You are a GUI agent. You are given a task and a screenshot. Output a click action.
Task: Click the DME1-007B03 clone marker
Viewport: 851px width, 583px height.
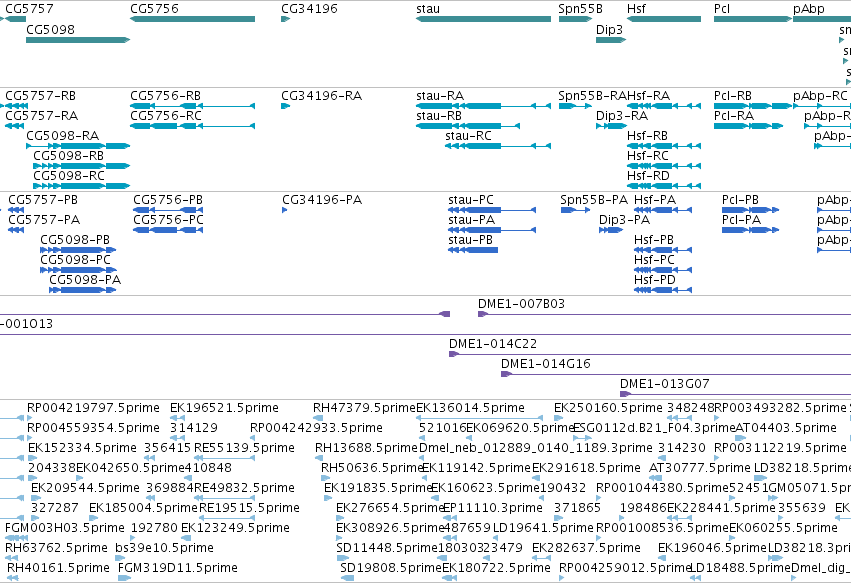tap(483, 314)
